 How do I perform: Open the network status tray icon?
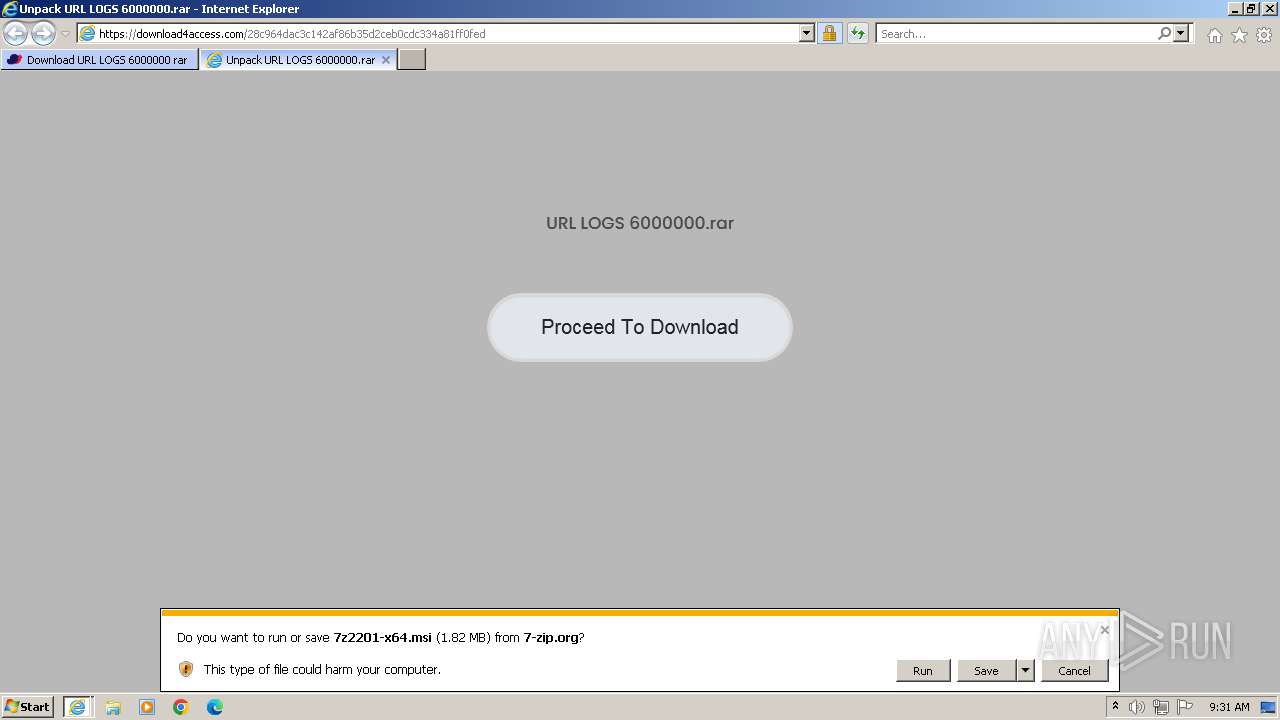pyautogui.click(x=1161, y=707)
